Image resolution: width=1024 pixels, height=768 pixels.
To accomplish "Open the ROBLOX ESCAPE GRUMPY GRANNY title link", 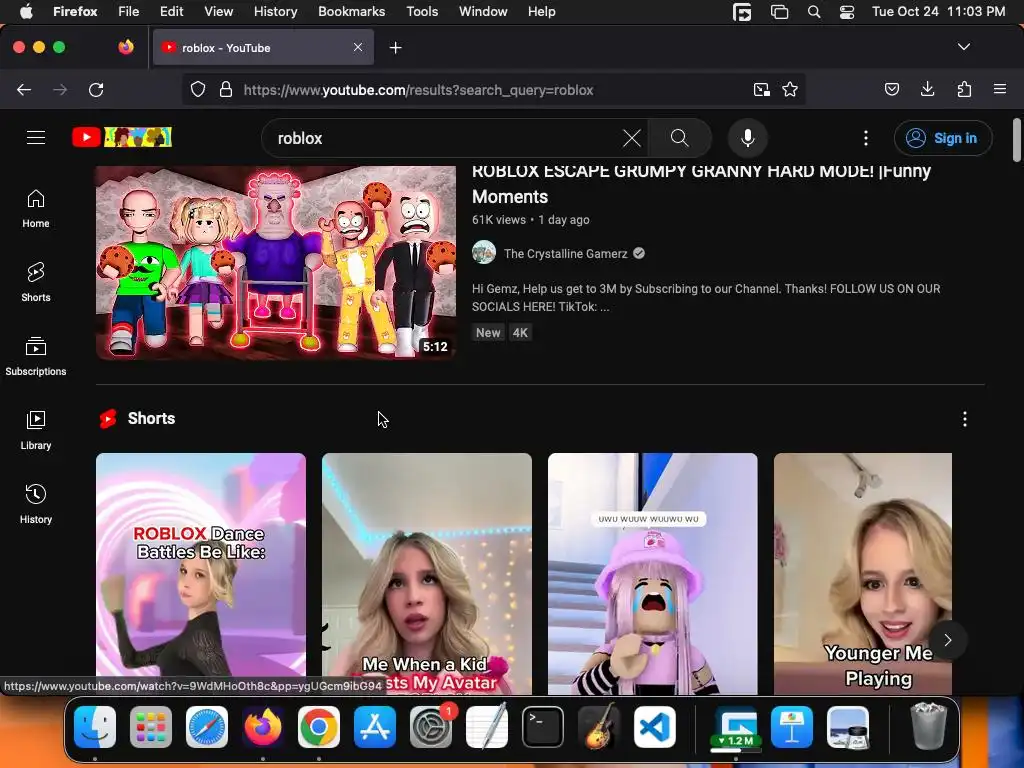I will (701, 184).
